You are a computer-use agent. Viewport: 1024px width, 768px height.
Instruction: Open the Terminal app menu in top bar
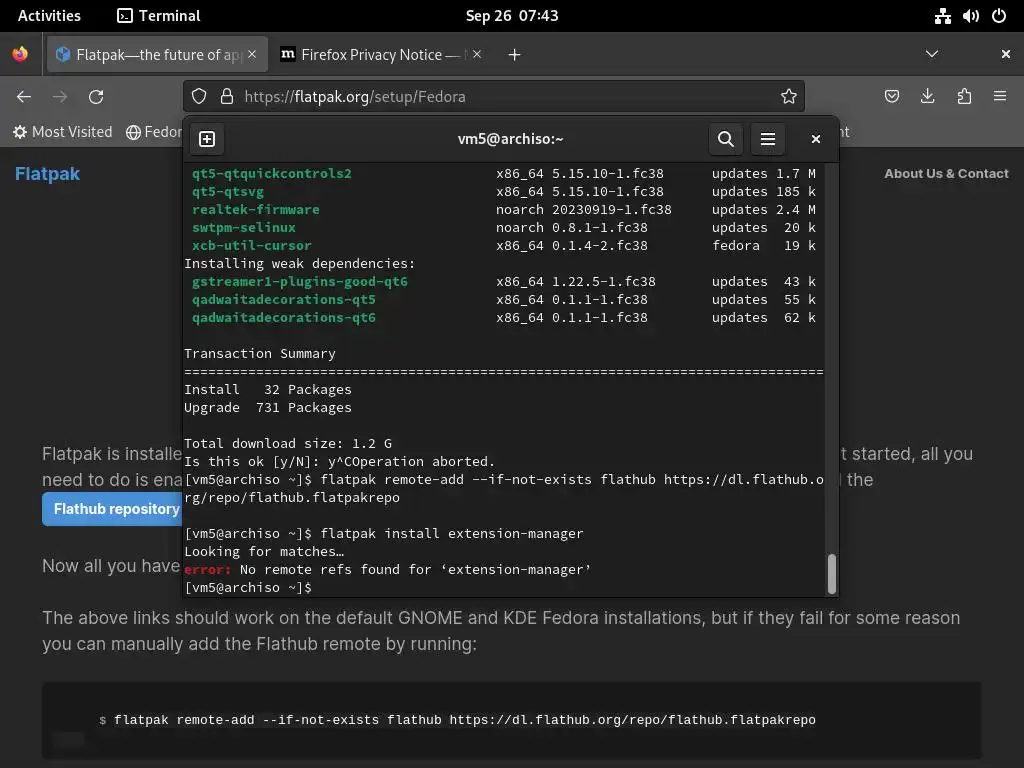click(159, 16)
